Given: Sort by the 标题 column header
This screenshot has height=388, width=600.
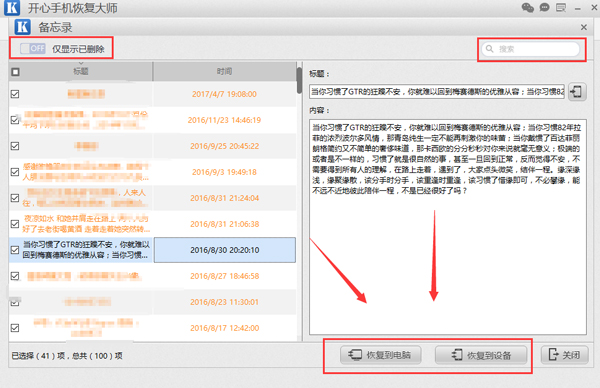Looking at the screenshot, I should point(81,71).
